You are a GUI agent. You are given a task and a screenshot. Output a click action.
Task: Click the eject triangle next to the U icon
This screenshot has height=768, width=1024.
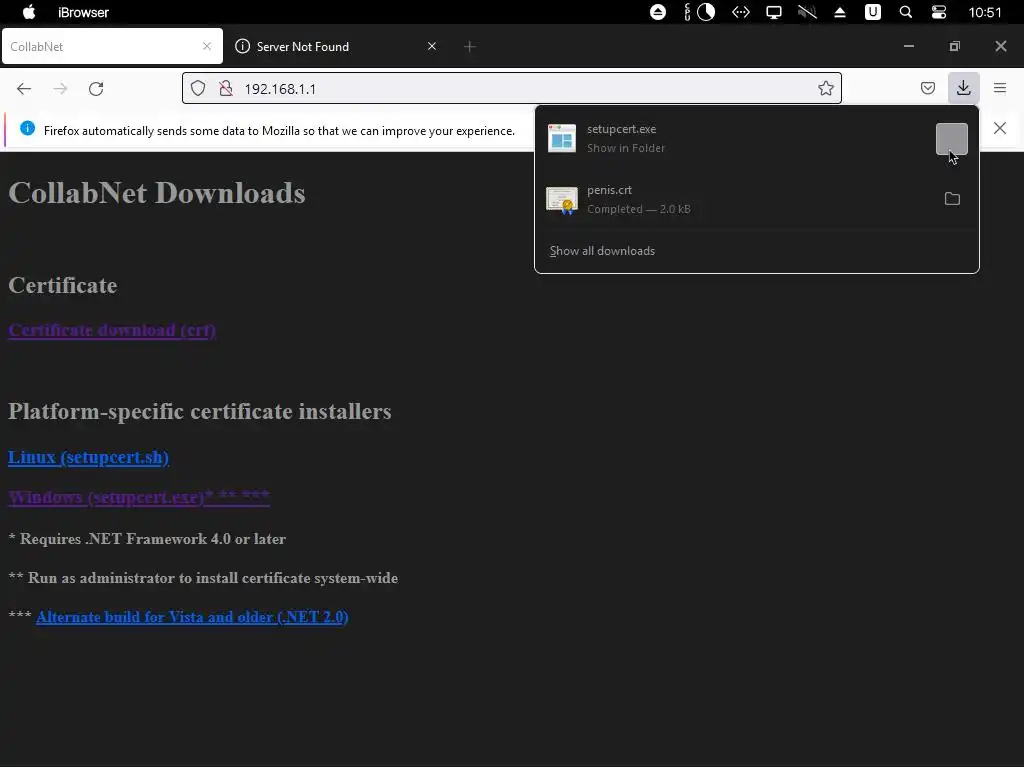[840, 12]
